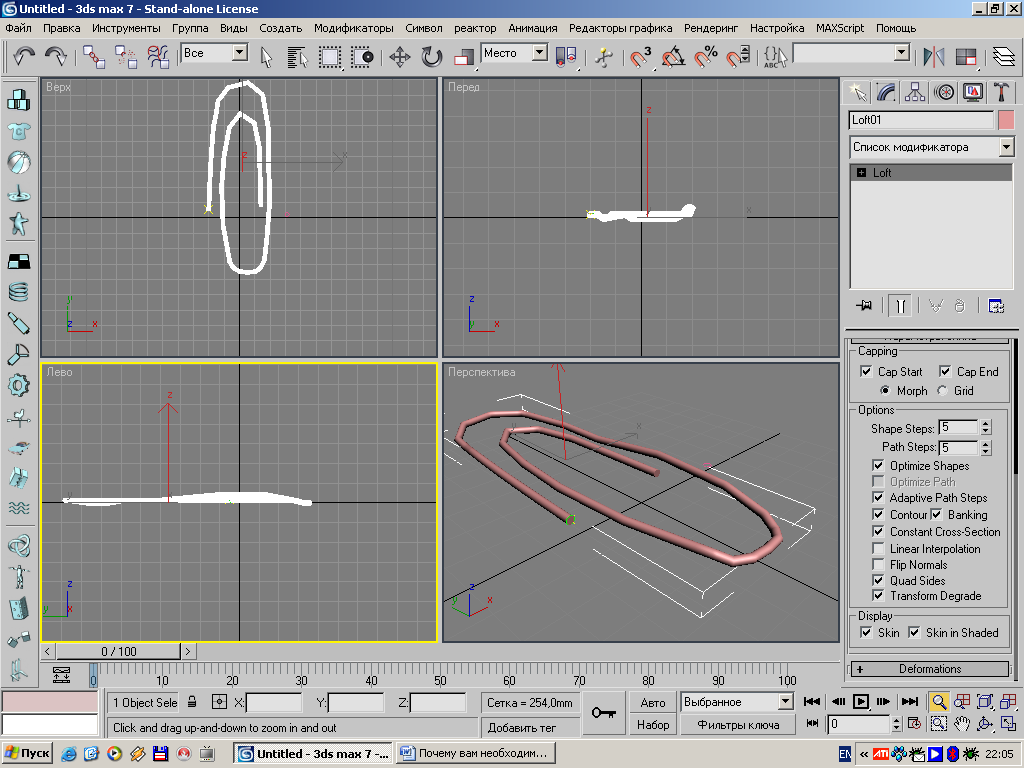
Task: Activate the Zoom magnifier viewport tool
Action: coord(938,702)
